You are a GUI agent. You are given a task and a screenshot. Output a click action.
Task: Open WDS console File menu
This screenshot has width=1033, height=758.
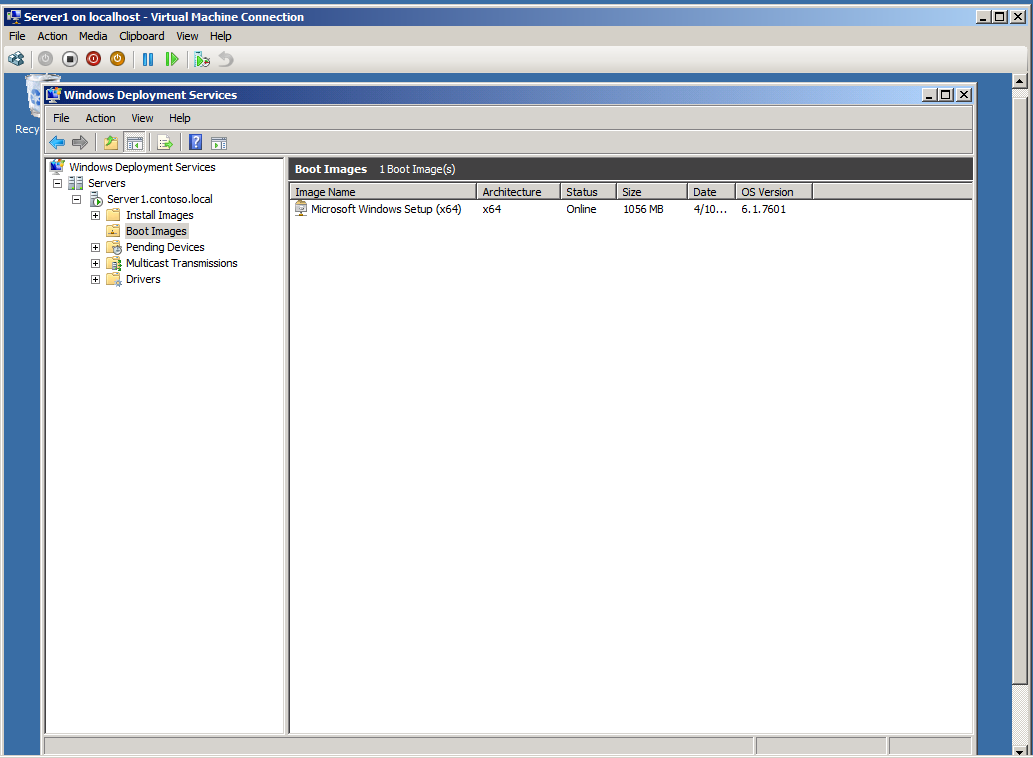pyautogui.click(x=61, y=118)
